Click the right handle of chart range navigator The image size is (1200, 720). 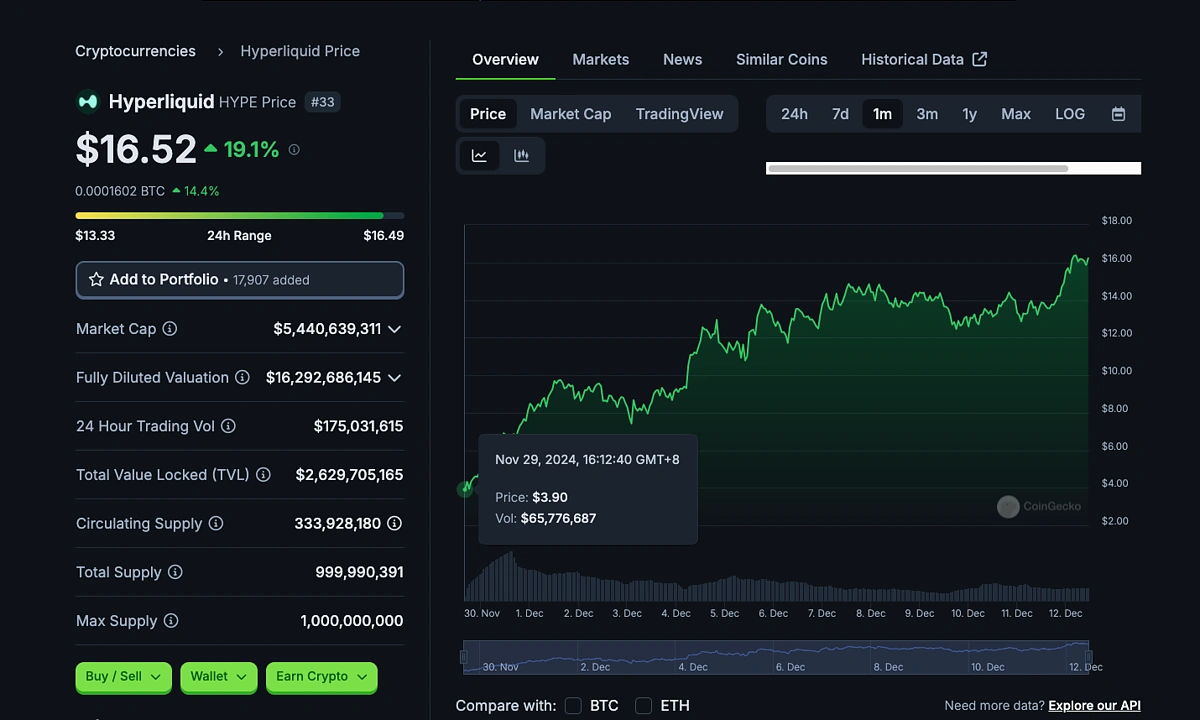coord(1090,657)
